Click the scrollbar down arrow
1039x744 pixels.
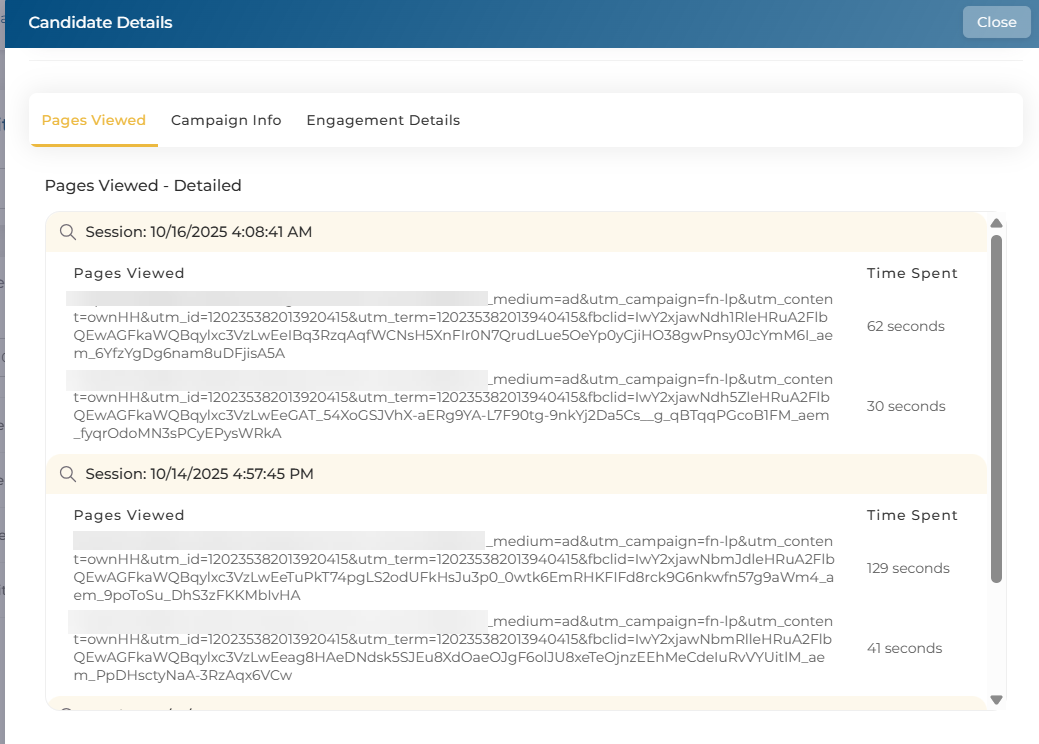point(996,699)
